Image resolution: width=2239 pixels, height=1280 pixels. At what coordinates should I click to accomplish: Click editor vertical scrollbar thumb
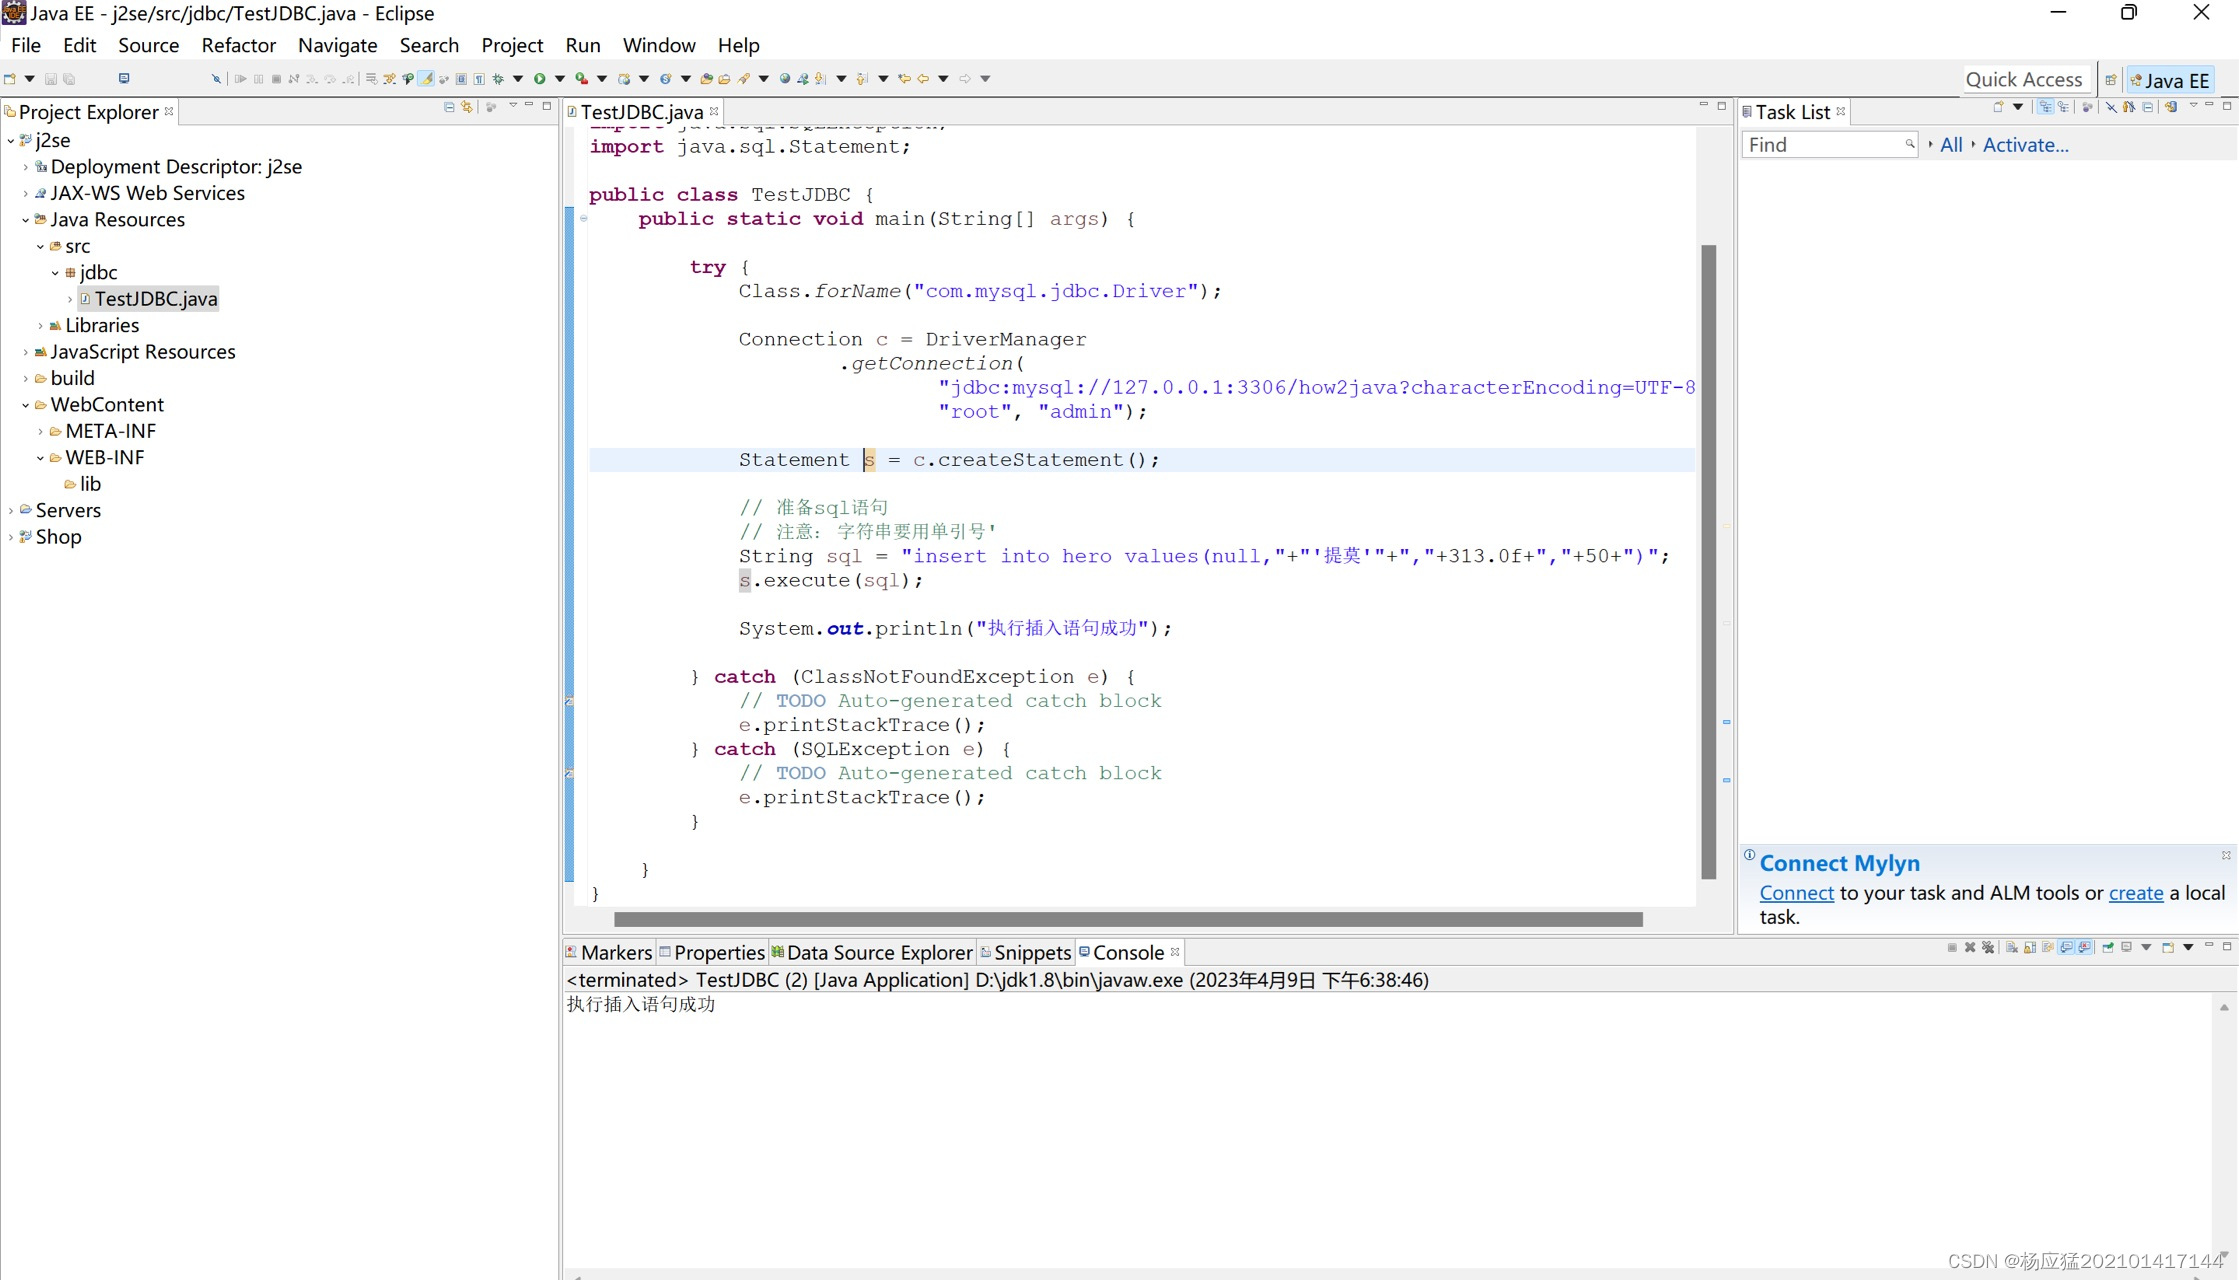pos(1708,561)
